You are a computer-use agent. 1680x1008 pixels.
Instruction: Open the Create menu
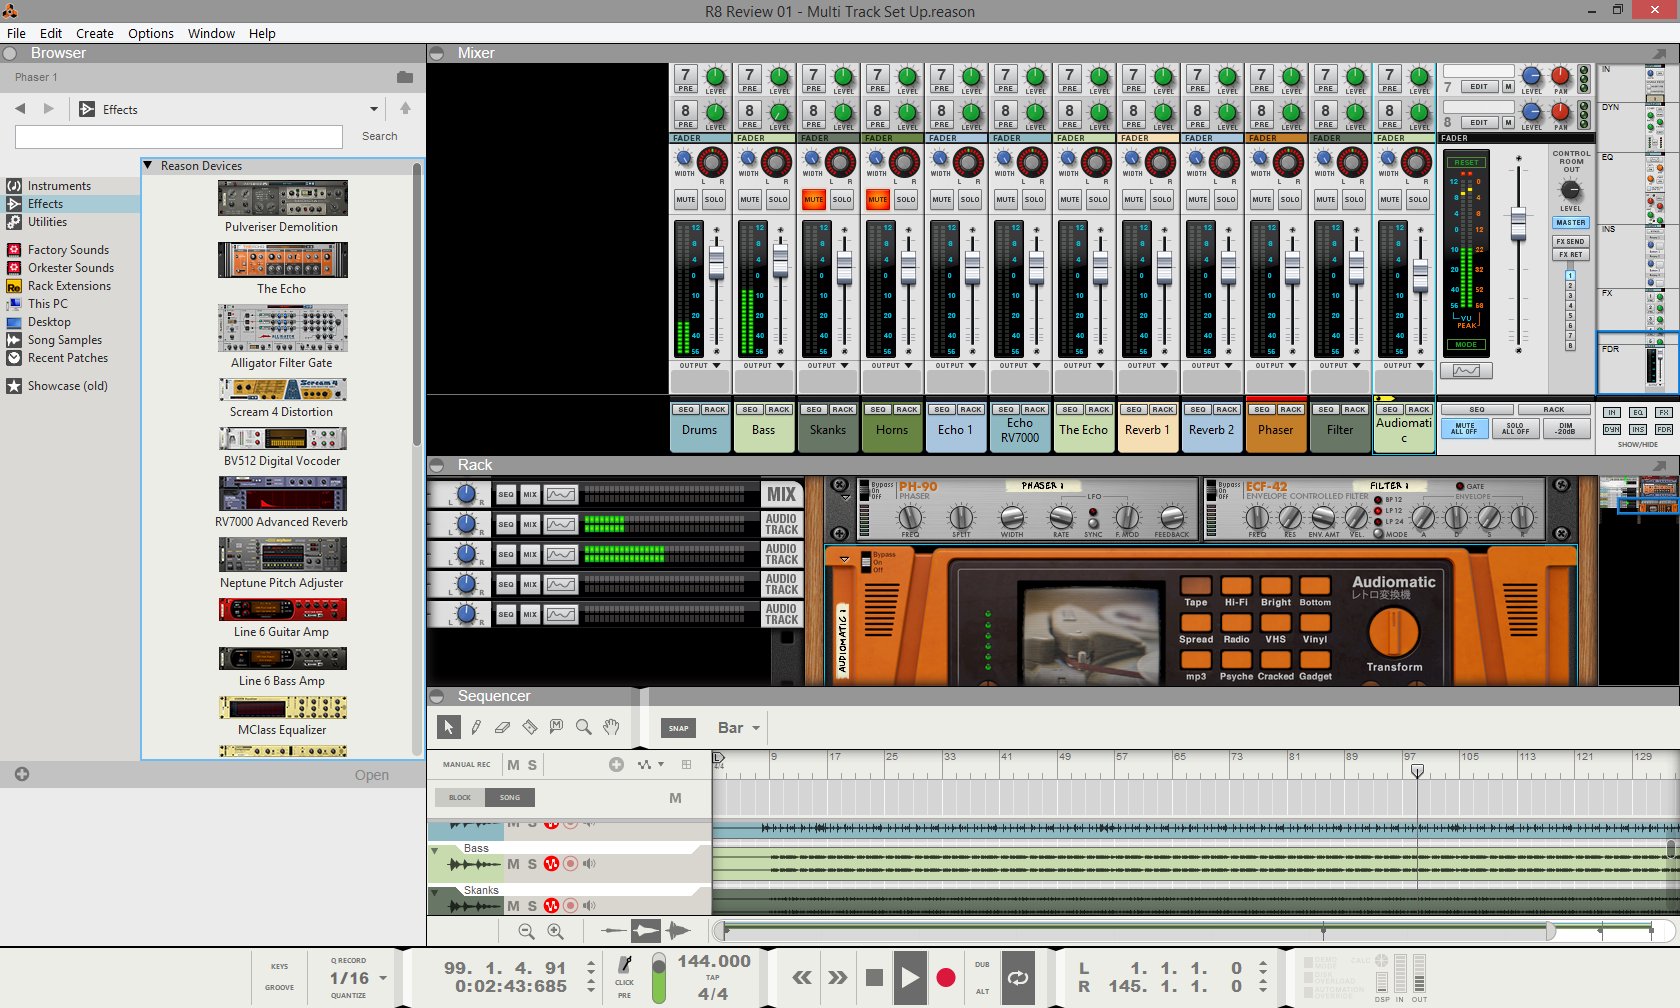[95, 33]
